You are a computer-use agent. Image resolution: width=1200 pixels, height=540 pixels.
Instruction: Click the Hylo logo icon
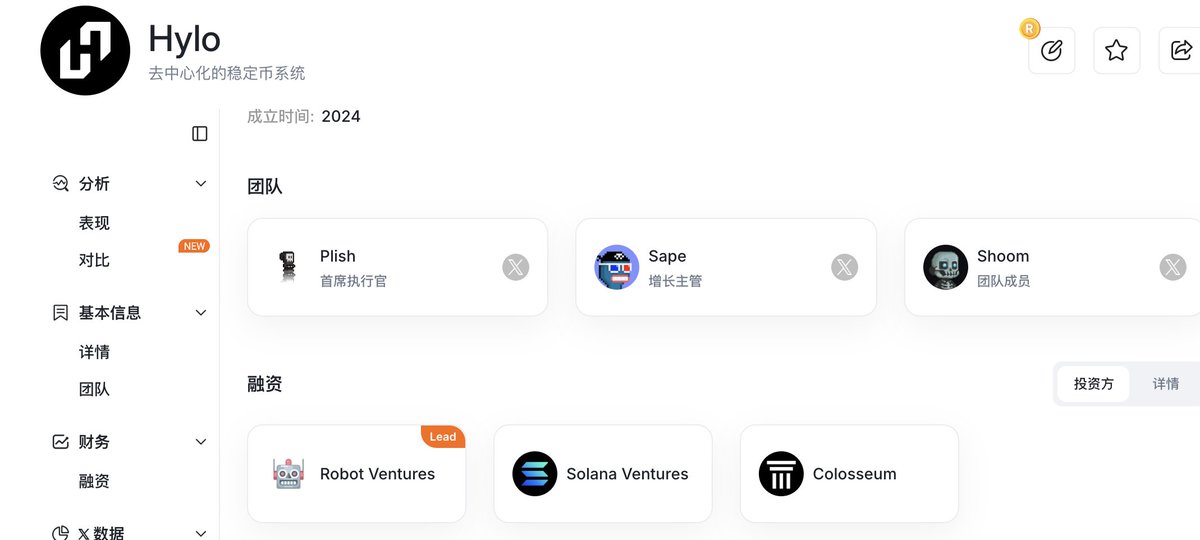85,50
